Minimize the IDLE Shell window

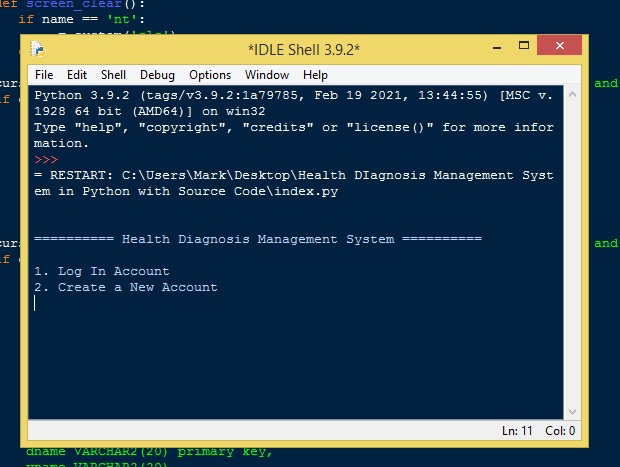497,47
